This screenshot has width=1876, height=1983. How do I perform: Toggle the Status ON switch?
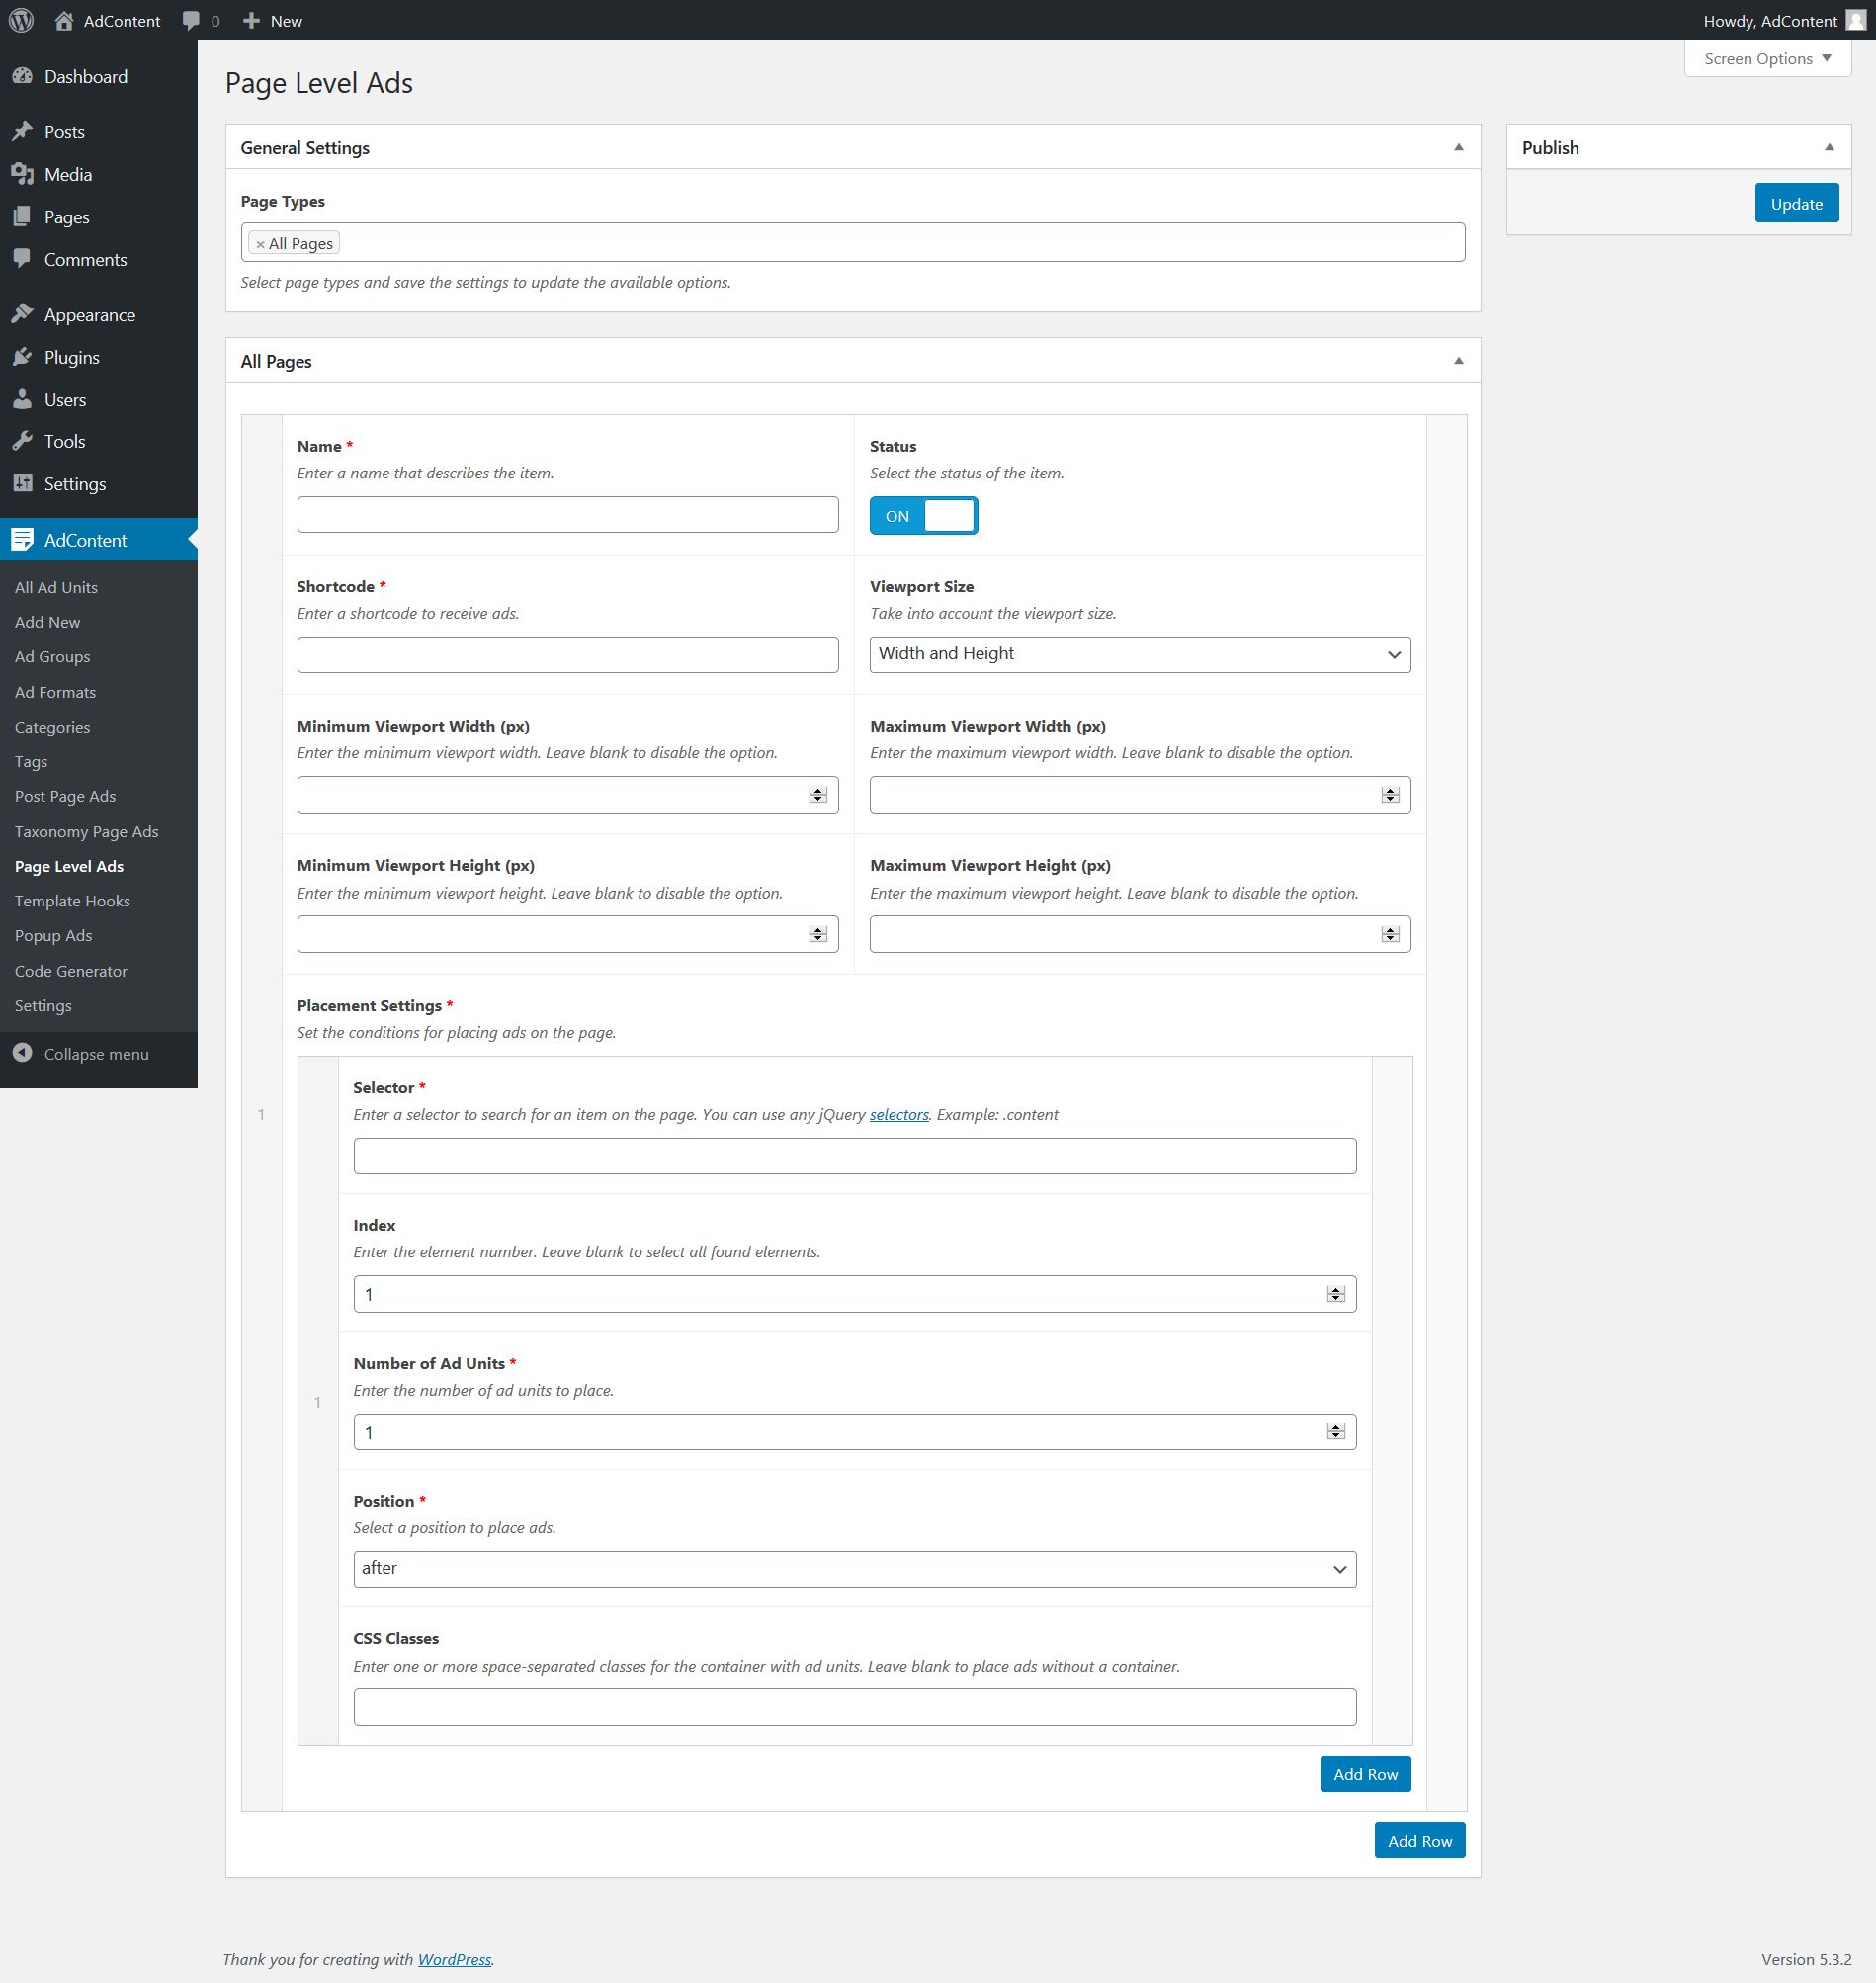923,516
